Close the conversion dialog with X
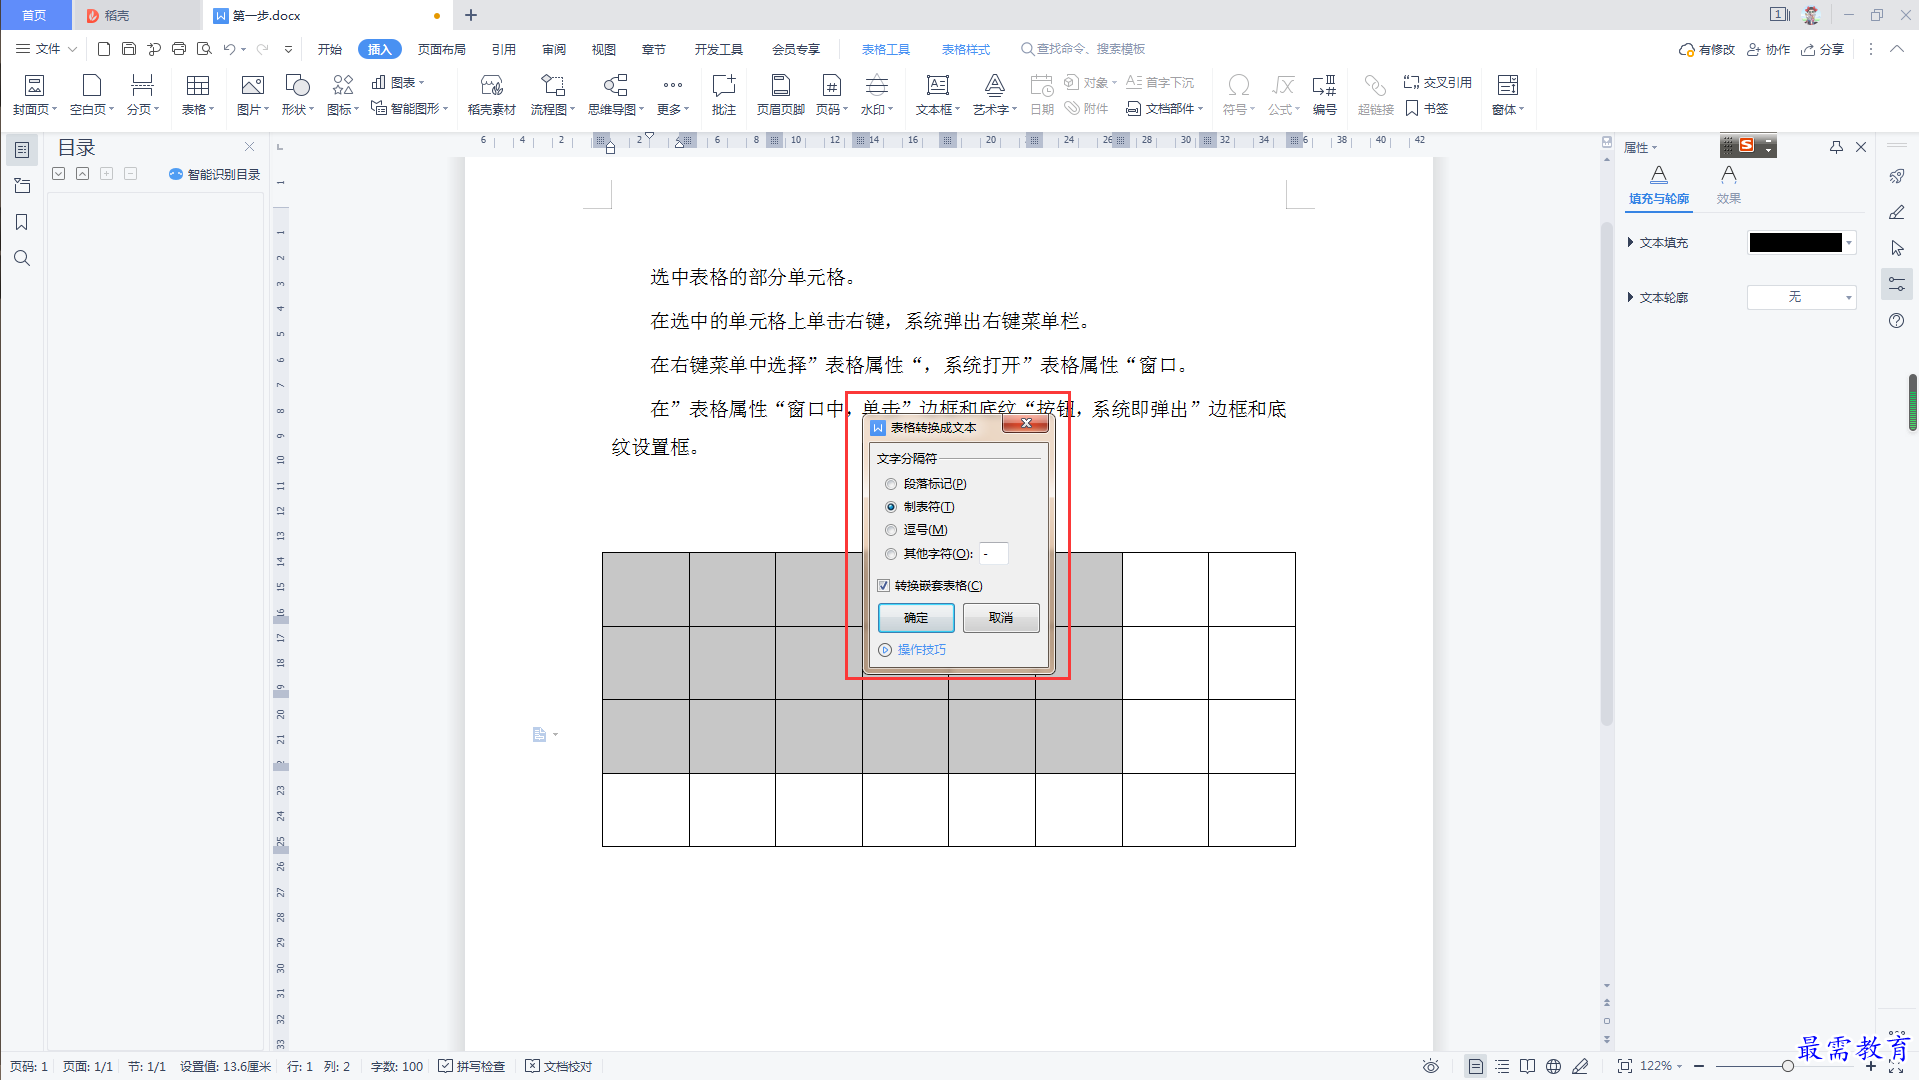This screenshot has width=1919, height=1080. tap(1026, 424)
